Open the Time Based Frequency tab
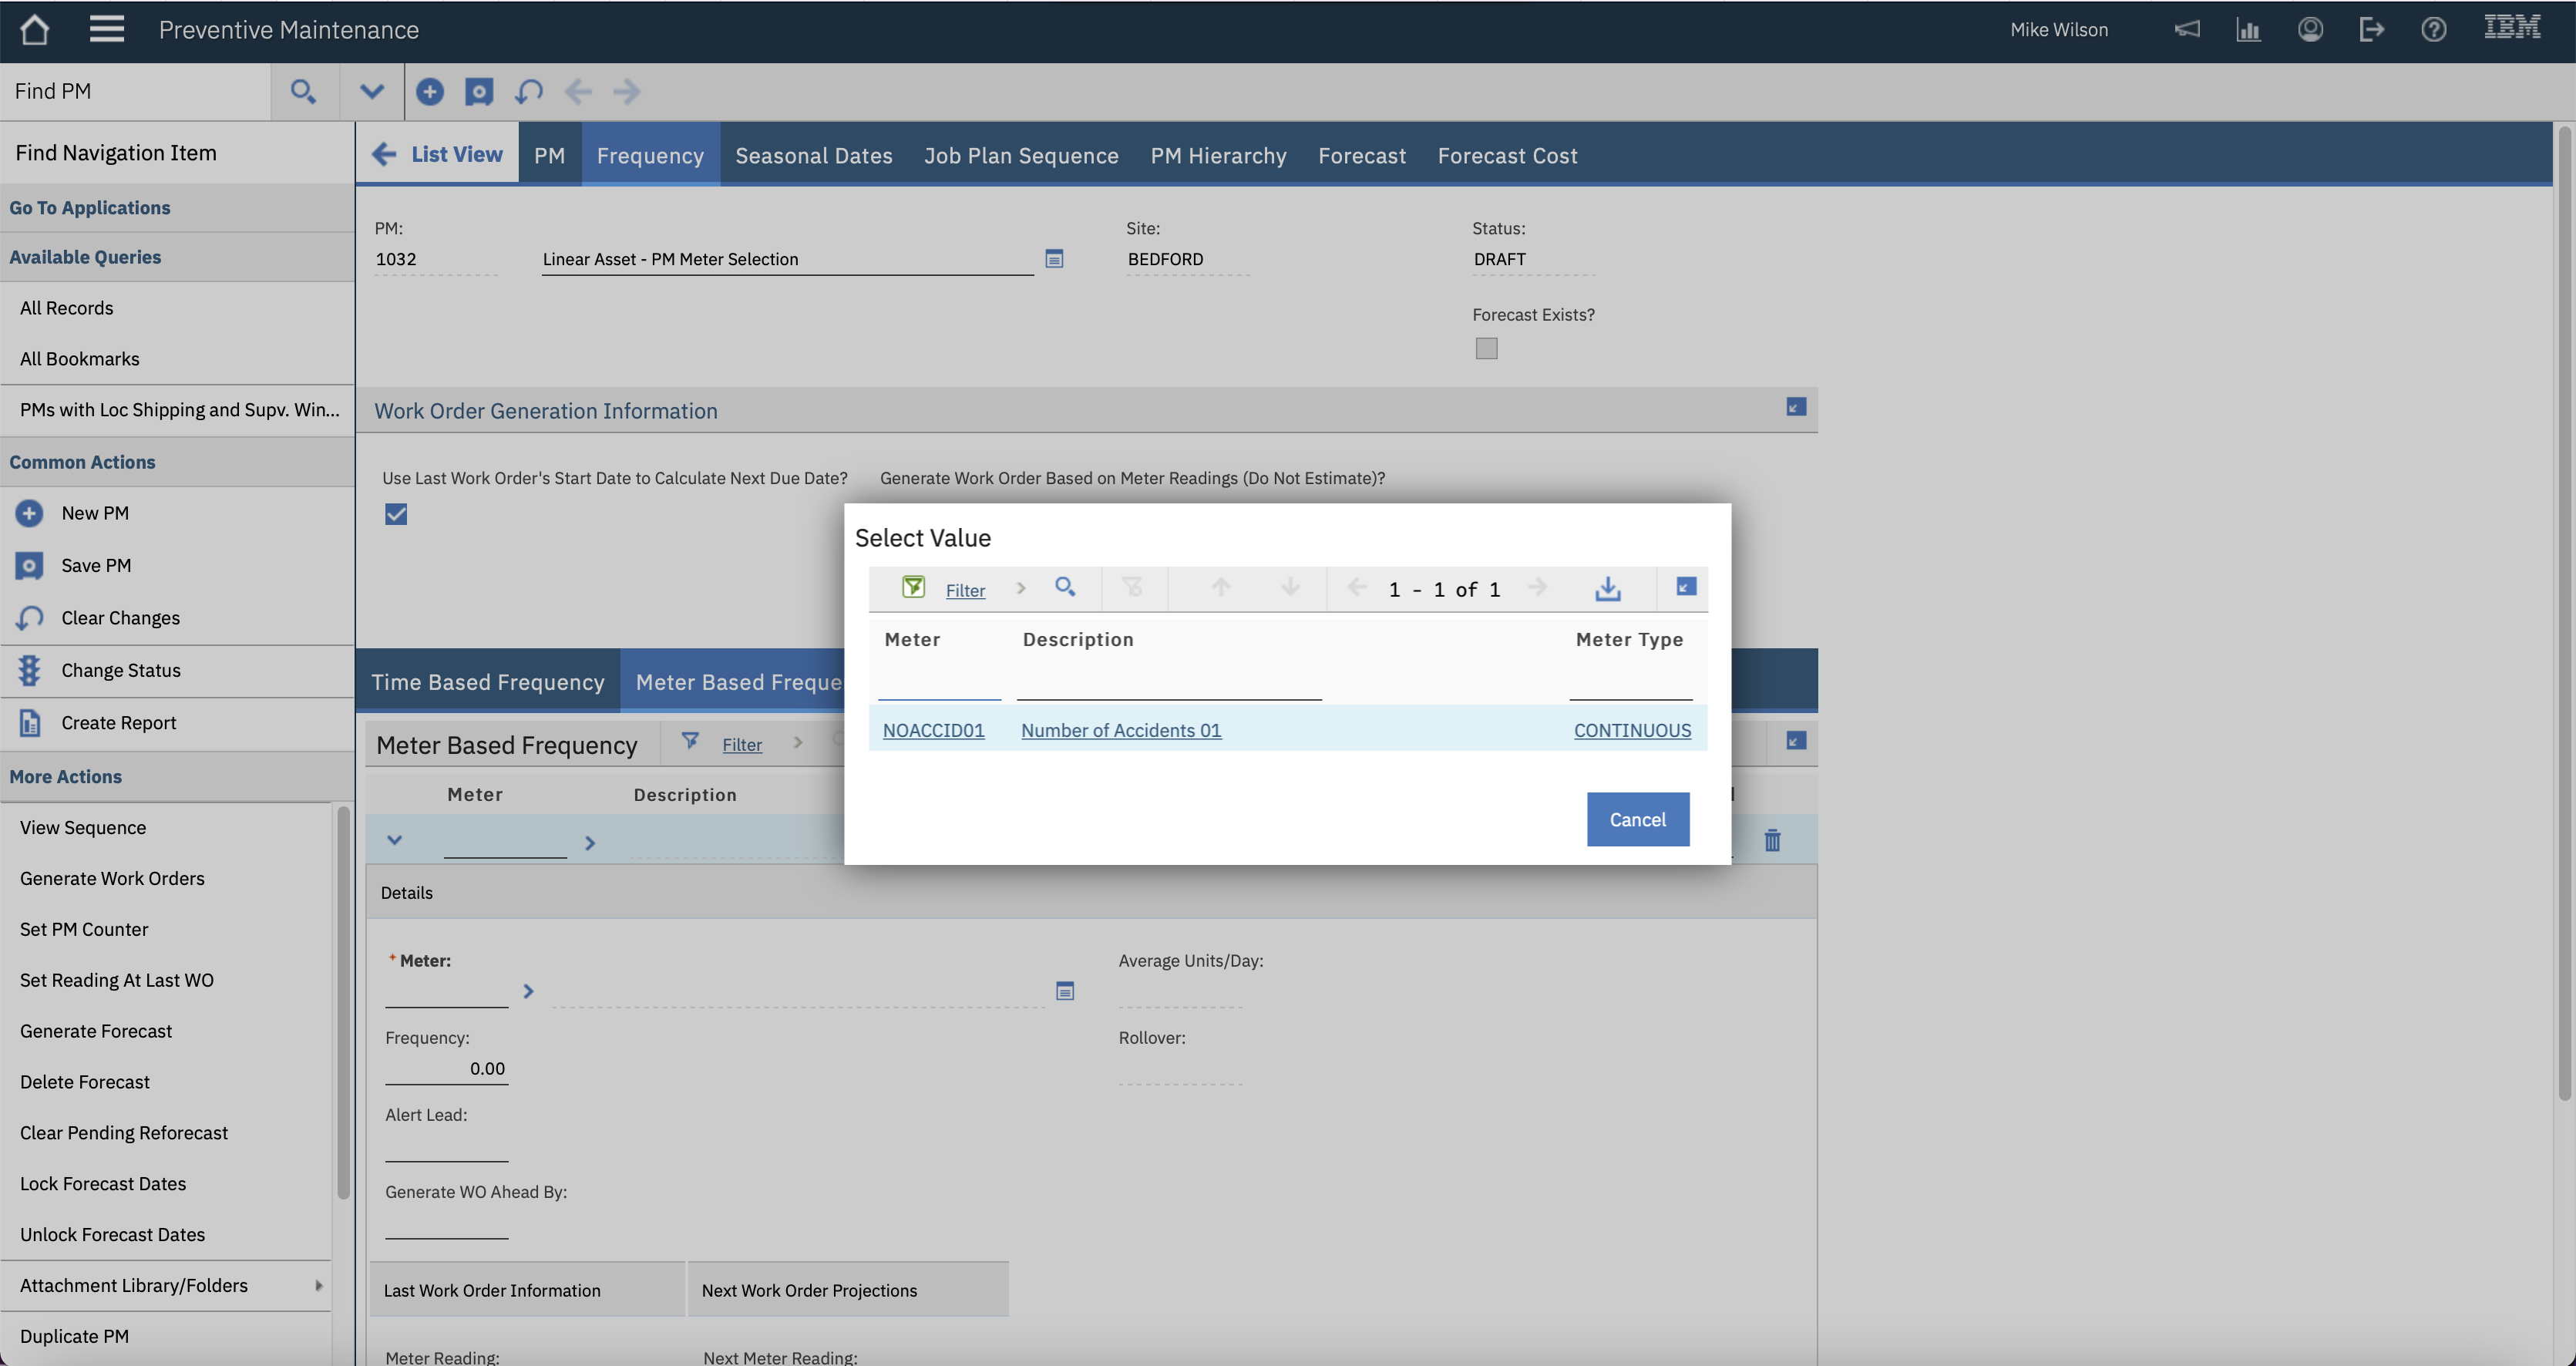The height and width of the screenshot is (1366, 2576). [488, 681]
